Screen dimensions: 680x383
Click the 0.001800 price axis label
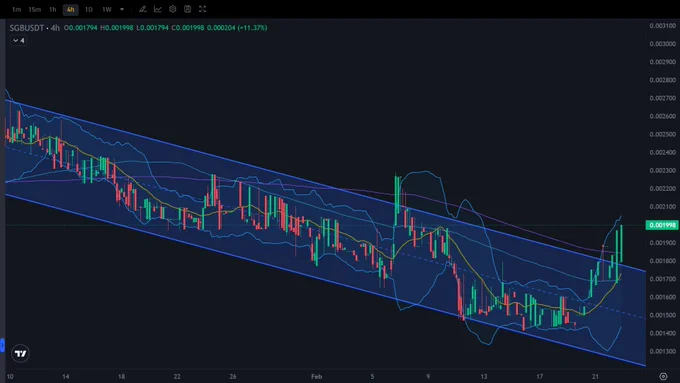[x=663, y=261]
